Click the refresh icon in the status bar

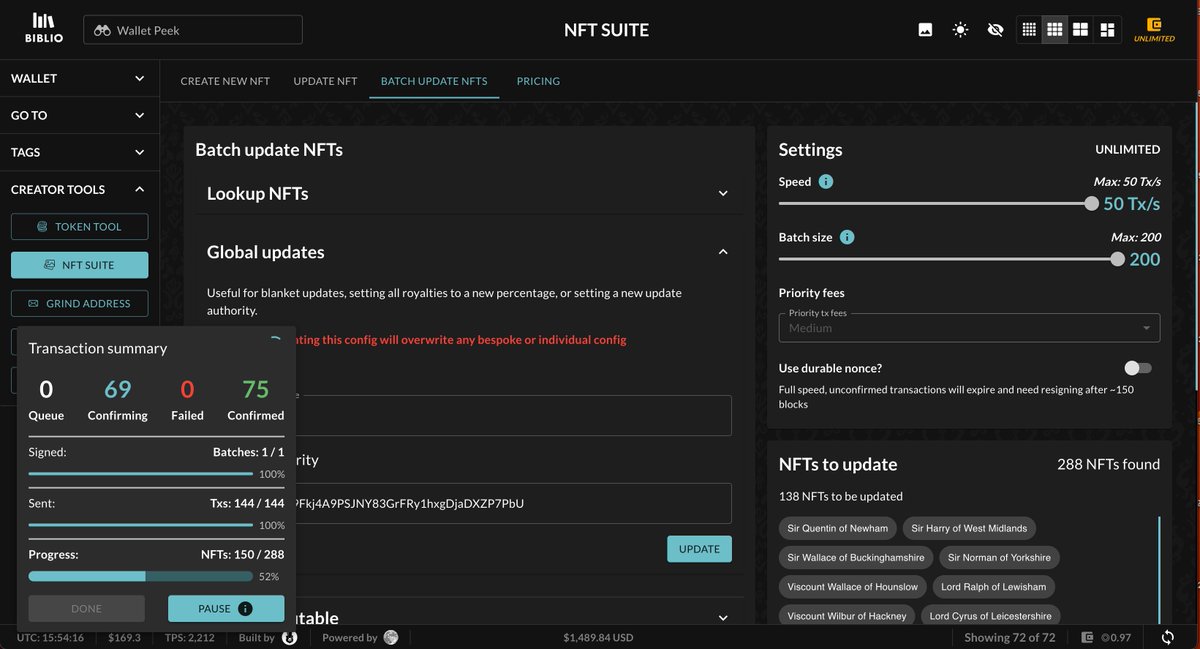click(1167, 637)
